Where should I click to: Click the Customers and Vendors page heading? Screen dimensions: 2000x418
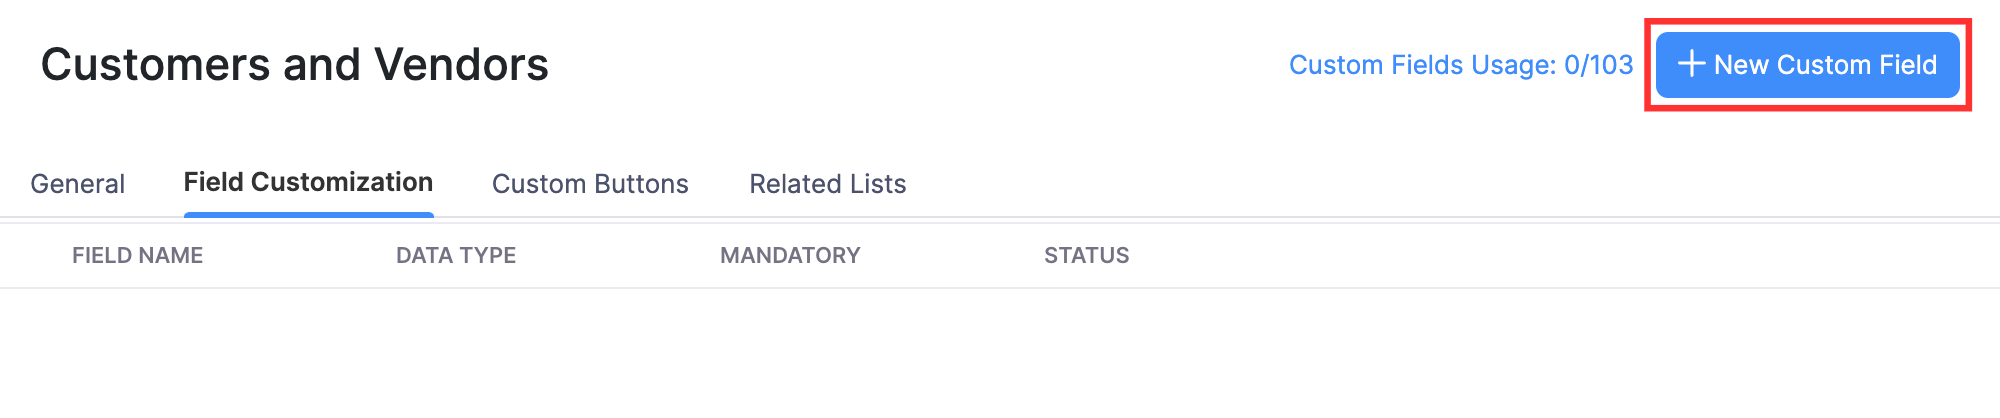pos(295,65)
